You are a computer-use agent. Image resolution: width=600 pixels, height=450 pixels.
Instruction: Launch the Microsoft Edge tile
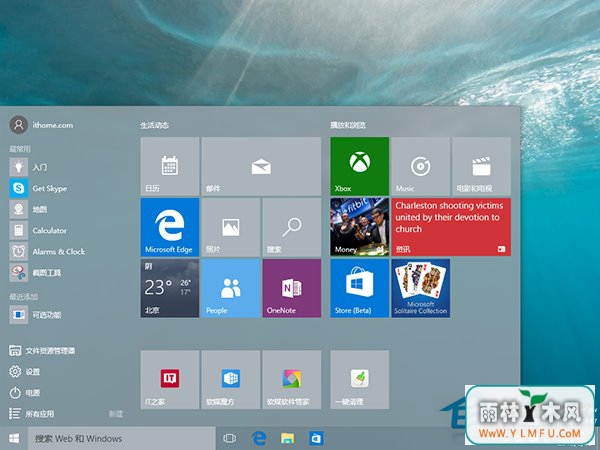(x=170, y=227)
